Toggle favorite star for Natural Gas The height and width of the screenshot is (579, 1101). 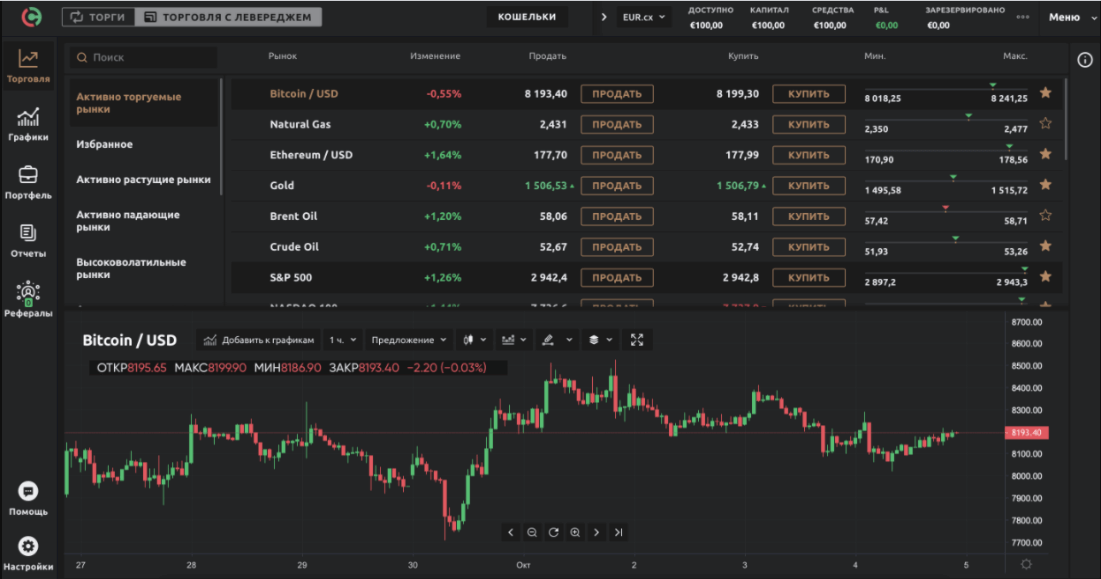pyautogui.click(x=1045, y=124)
